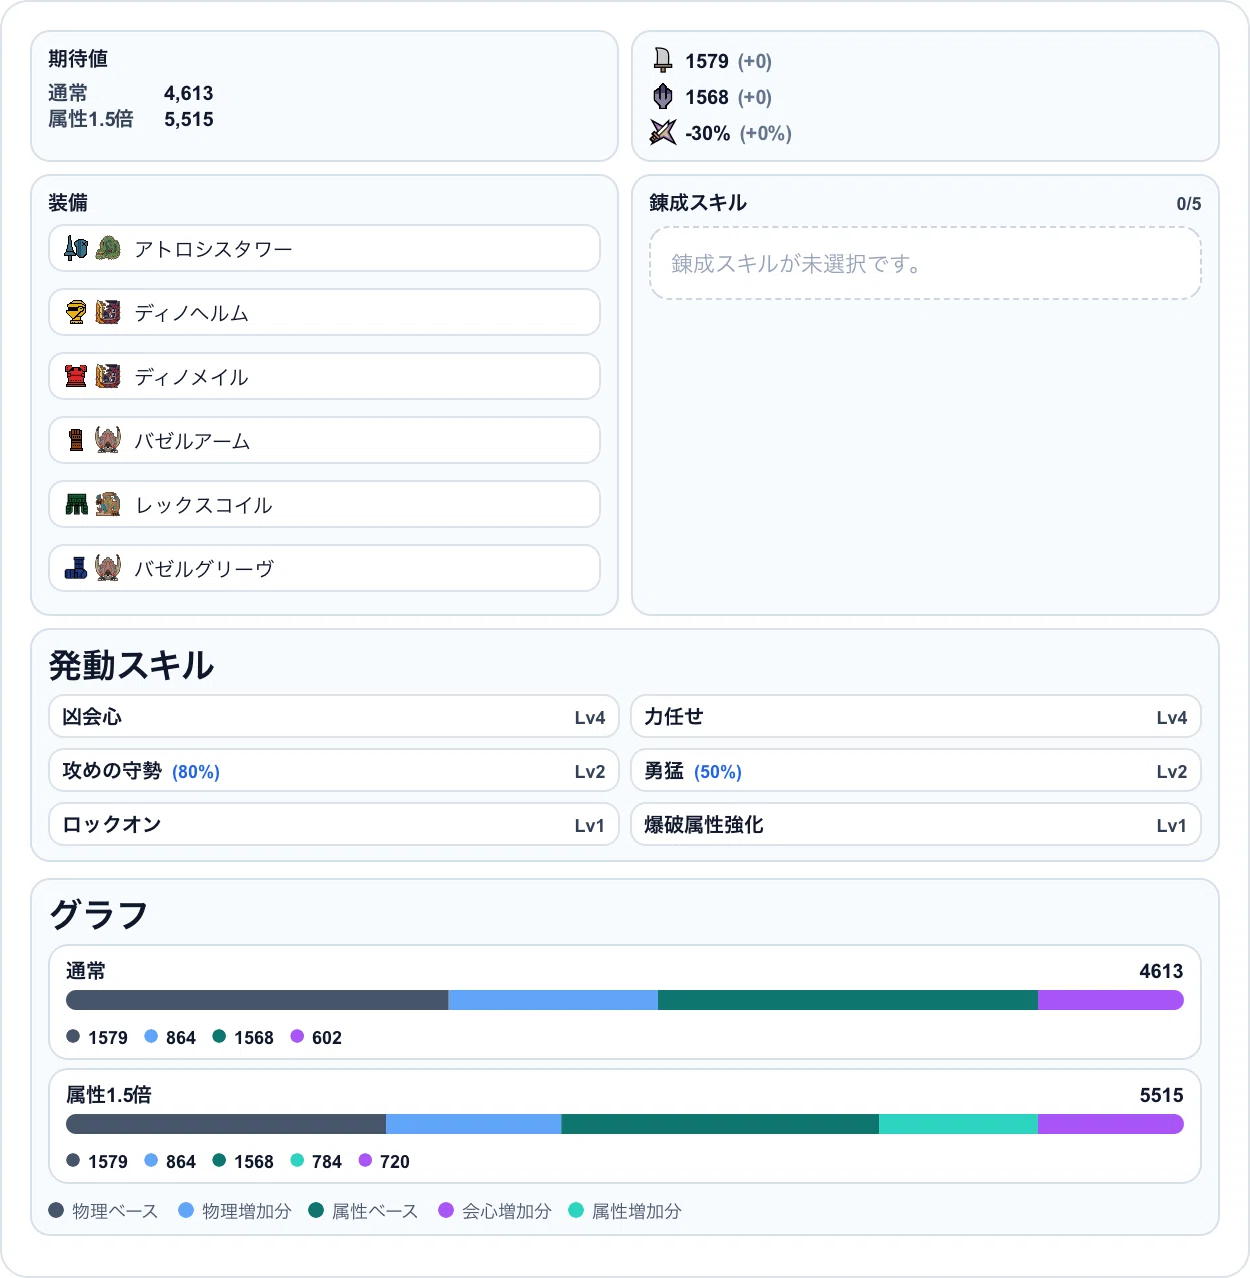Click the 発動スキル section heading
1250x1278 pixels.
(x=131, y=665)
